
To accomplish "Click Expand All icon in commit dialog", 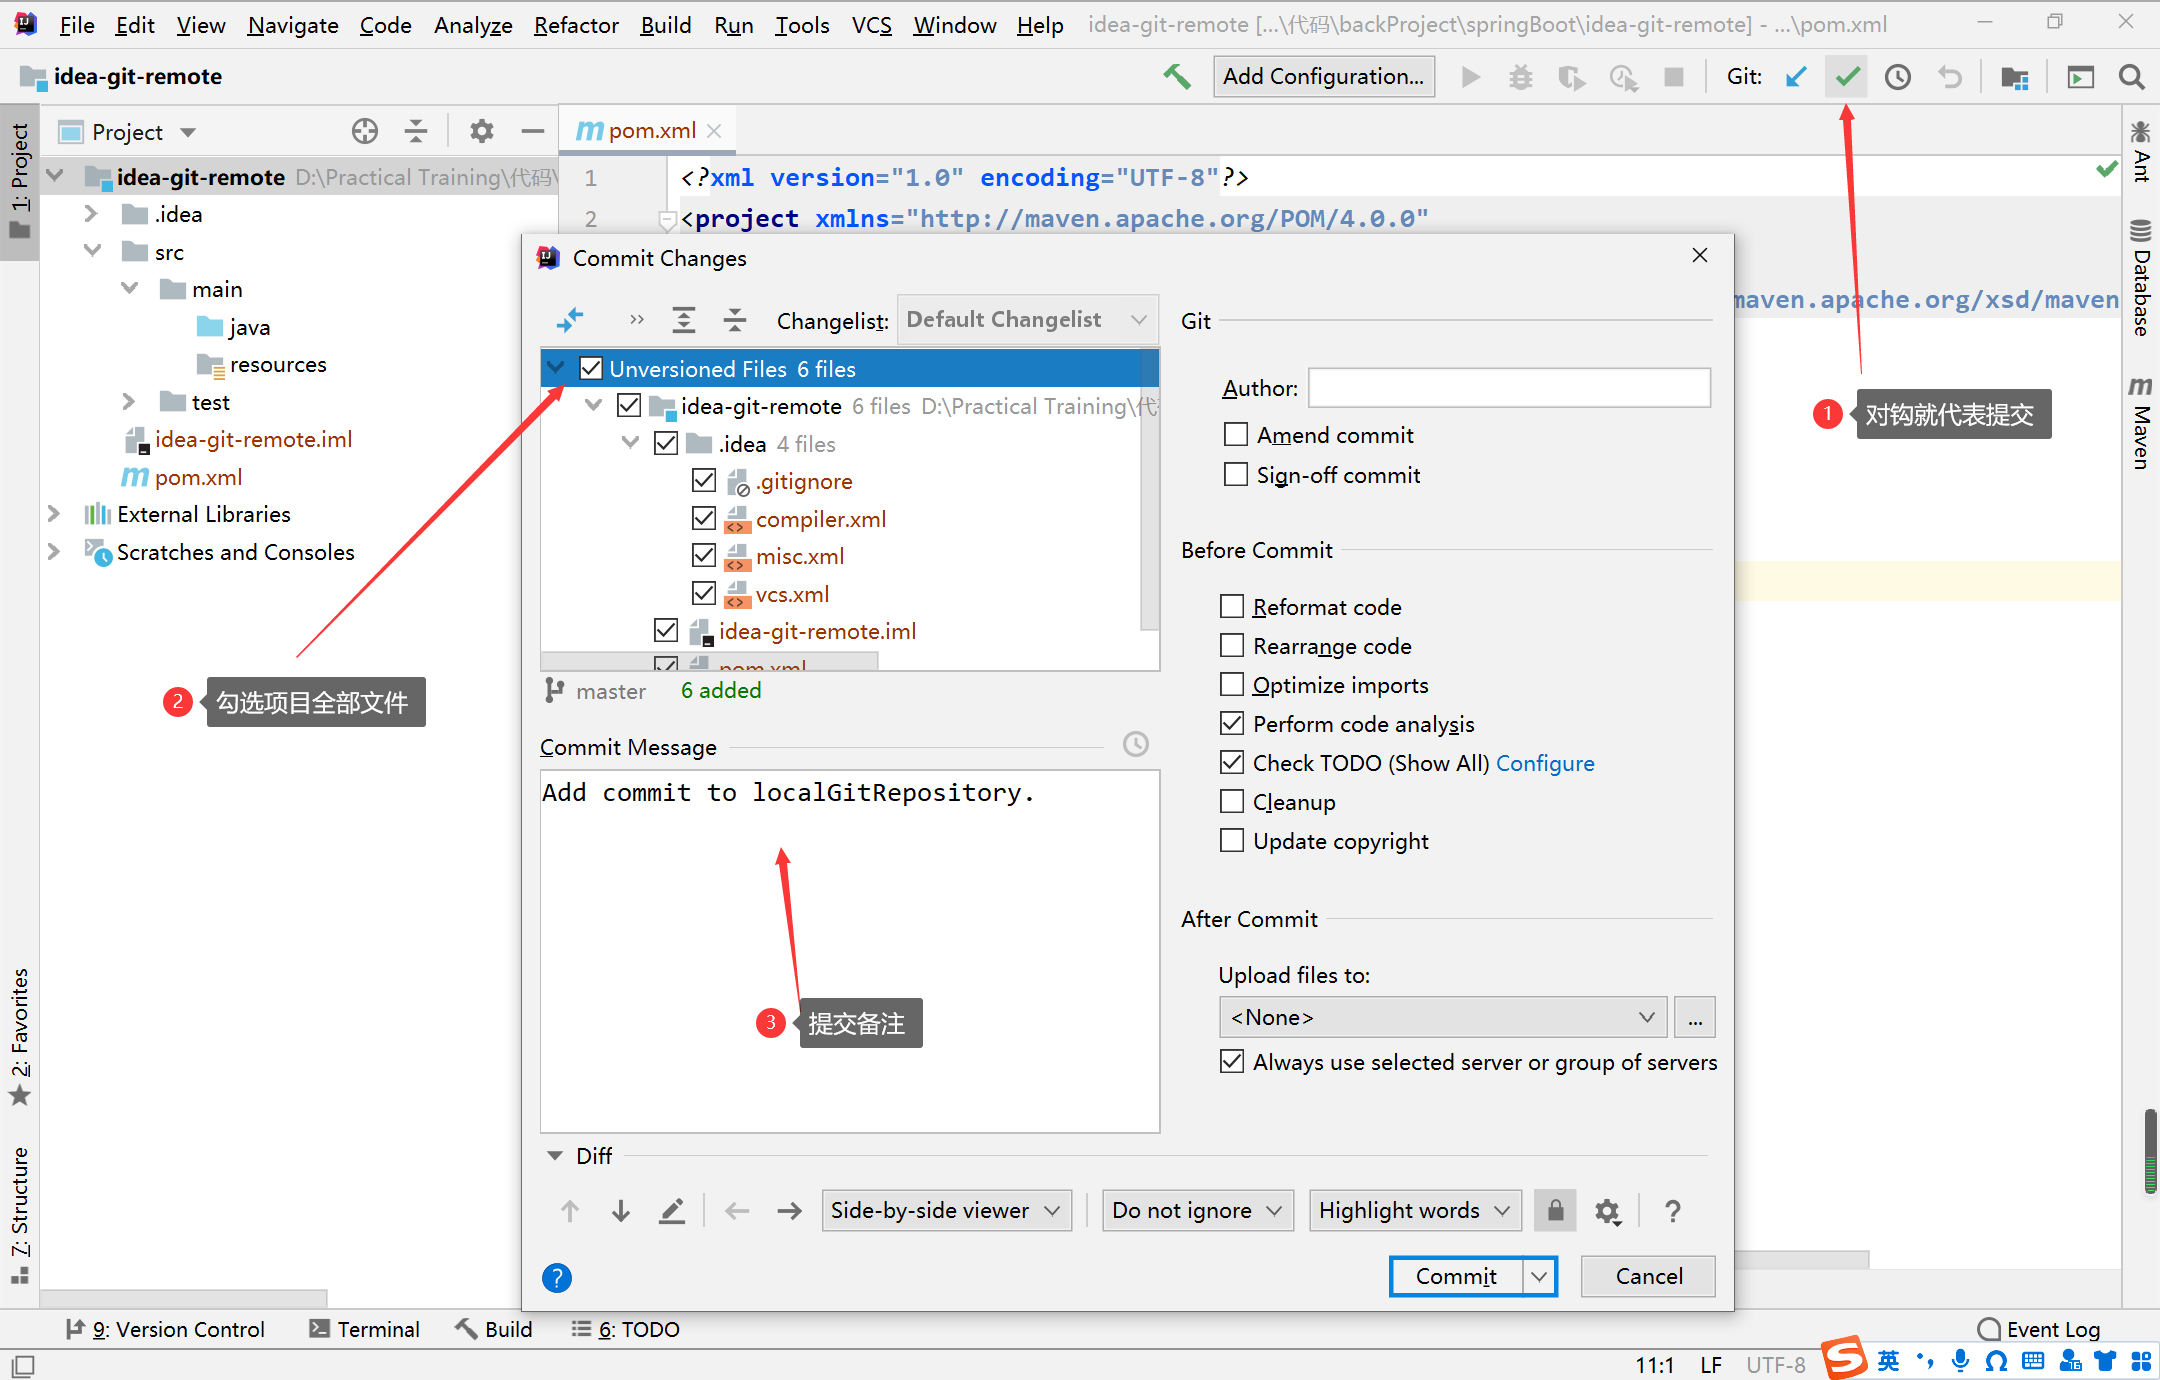I will point(684,320).
